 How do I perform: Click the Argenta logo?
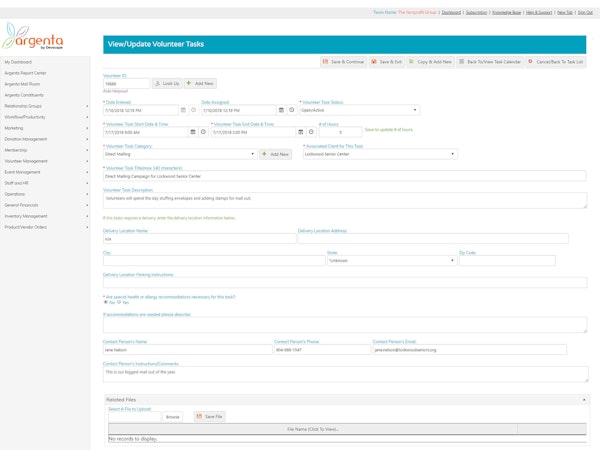tap(32, 37)
